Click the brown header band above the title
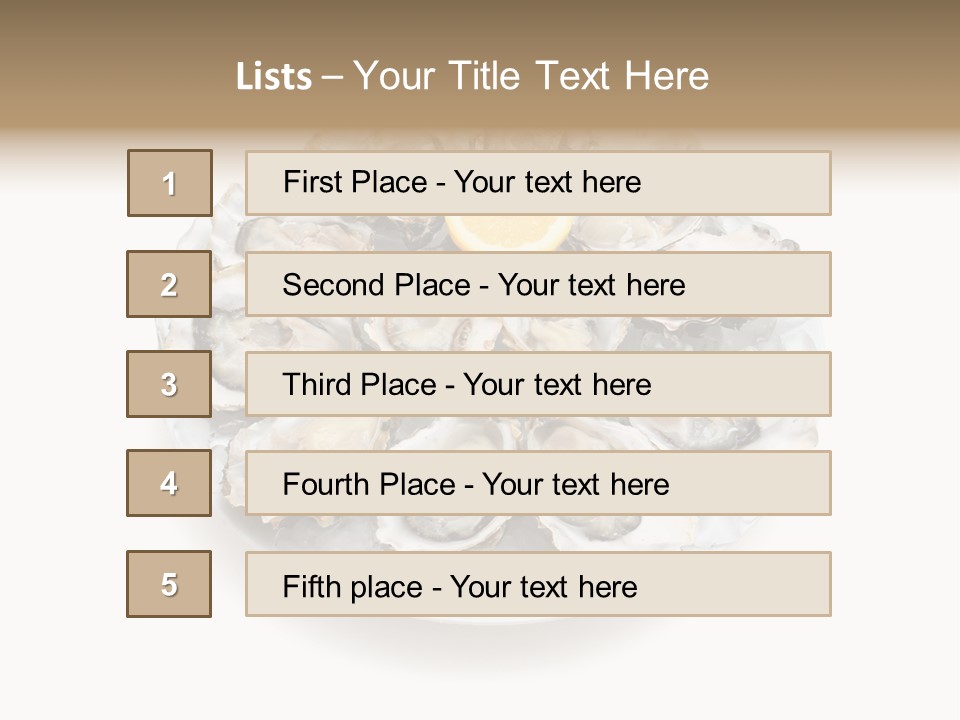 click(x=480, y=25)
